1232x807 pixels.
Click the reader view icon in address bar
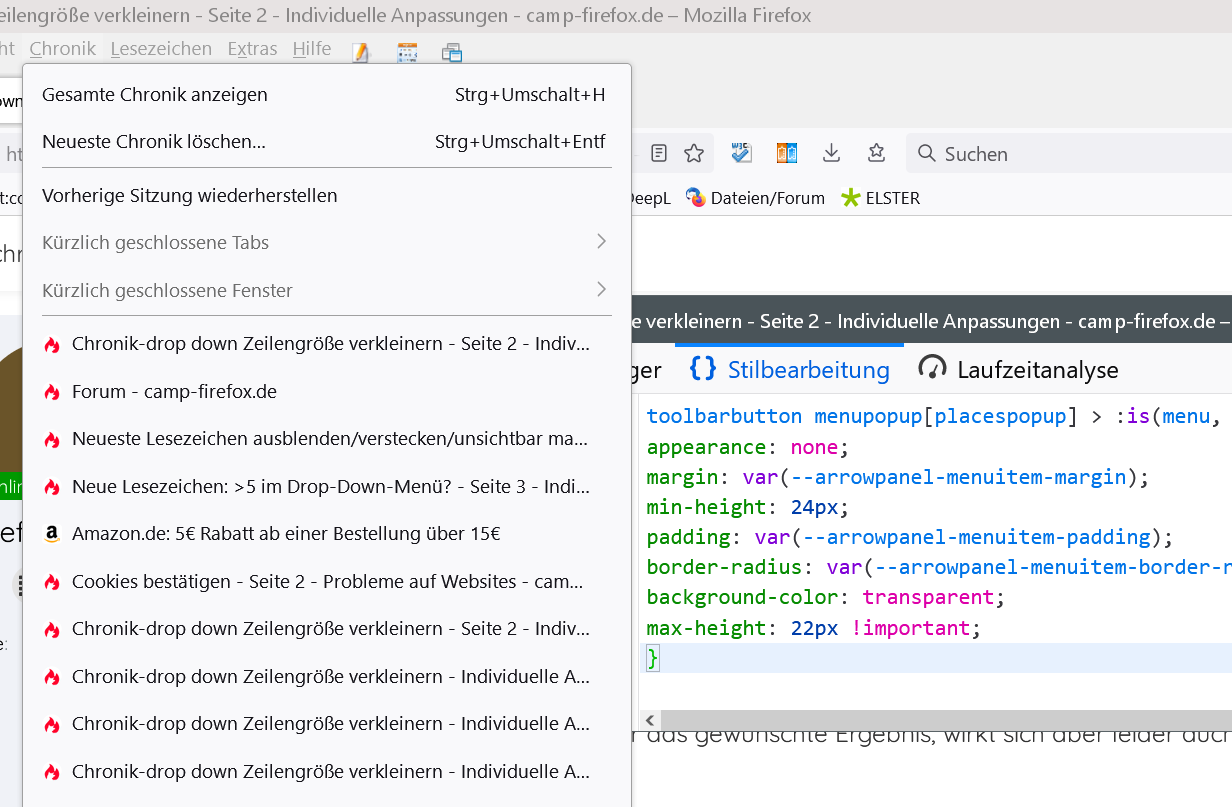[x=659, y=153]
